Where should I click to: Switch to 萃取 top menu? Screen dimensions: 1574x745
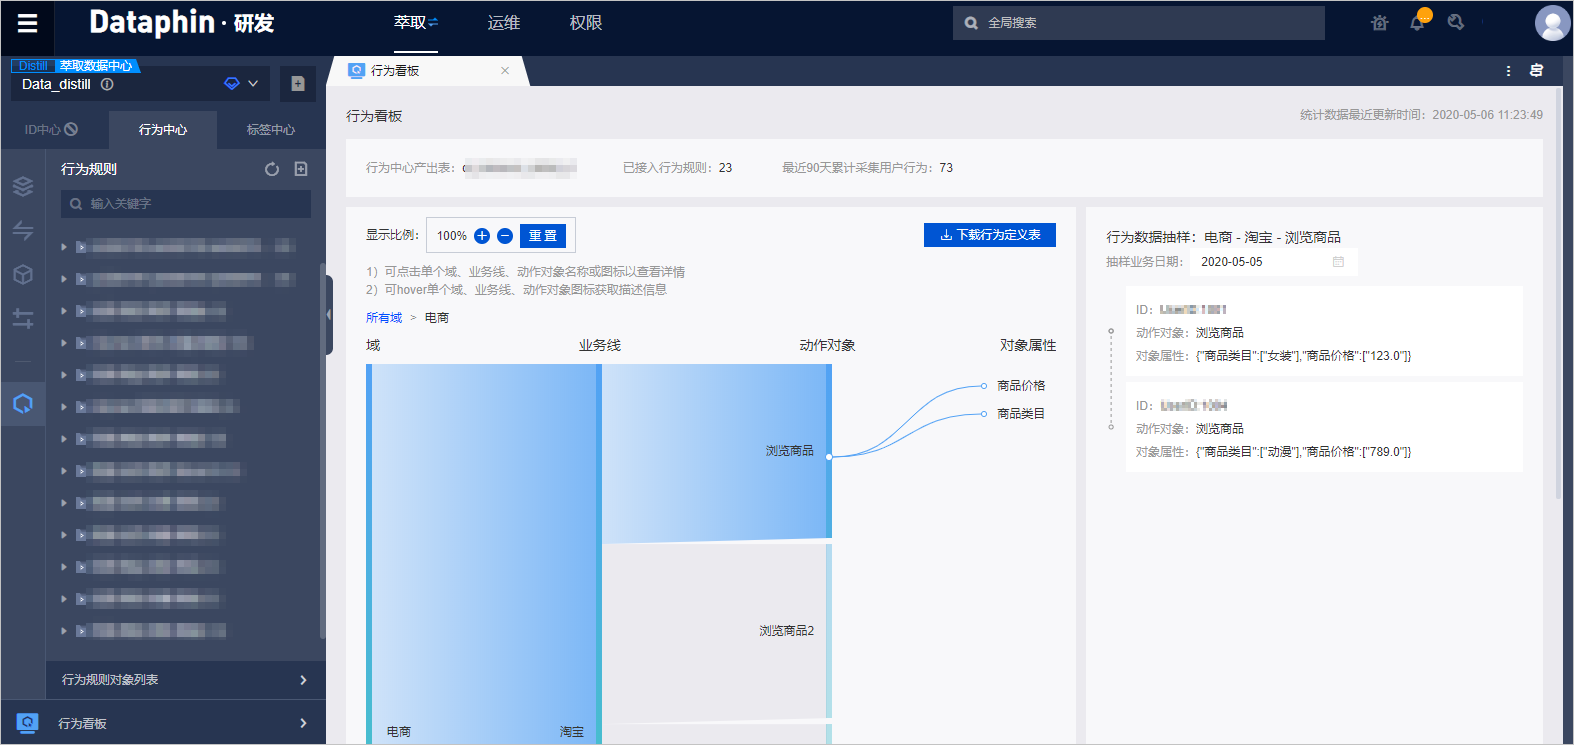[410, 22]
